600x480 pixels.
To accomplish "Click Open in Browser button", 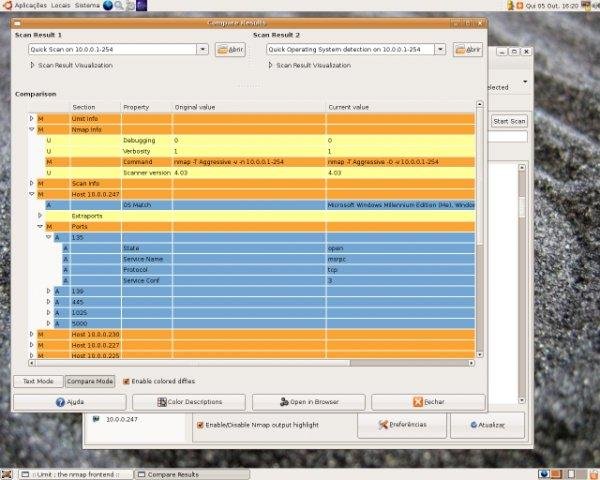I will 308,402.
